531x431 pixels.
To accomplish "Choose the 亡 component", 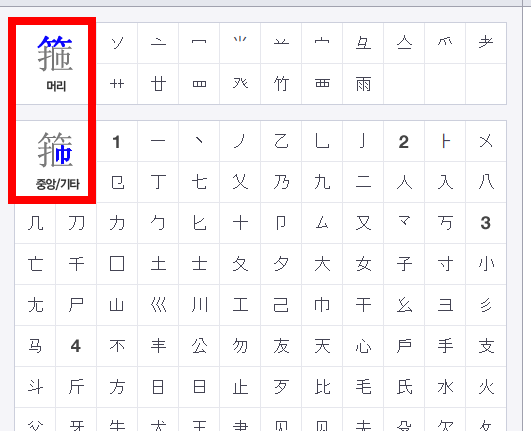I will [x=35, y=264].
